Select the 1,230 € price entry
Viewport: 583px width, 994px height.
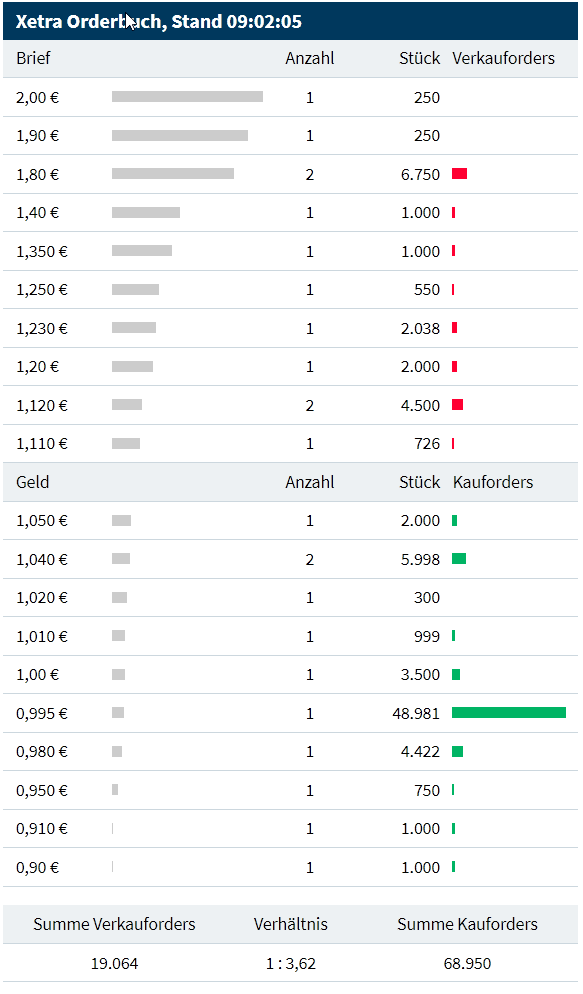click(42, 328)
